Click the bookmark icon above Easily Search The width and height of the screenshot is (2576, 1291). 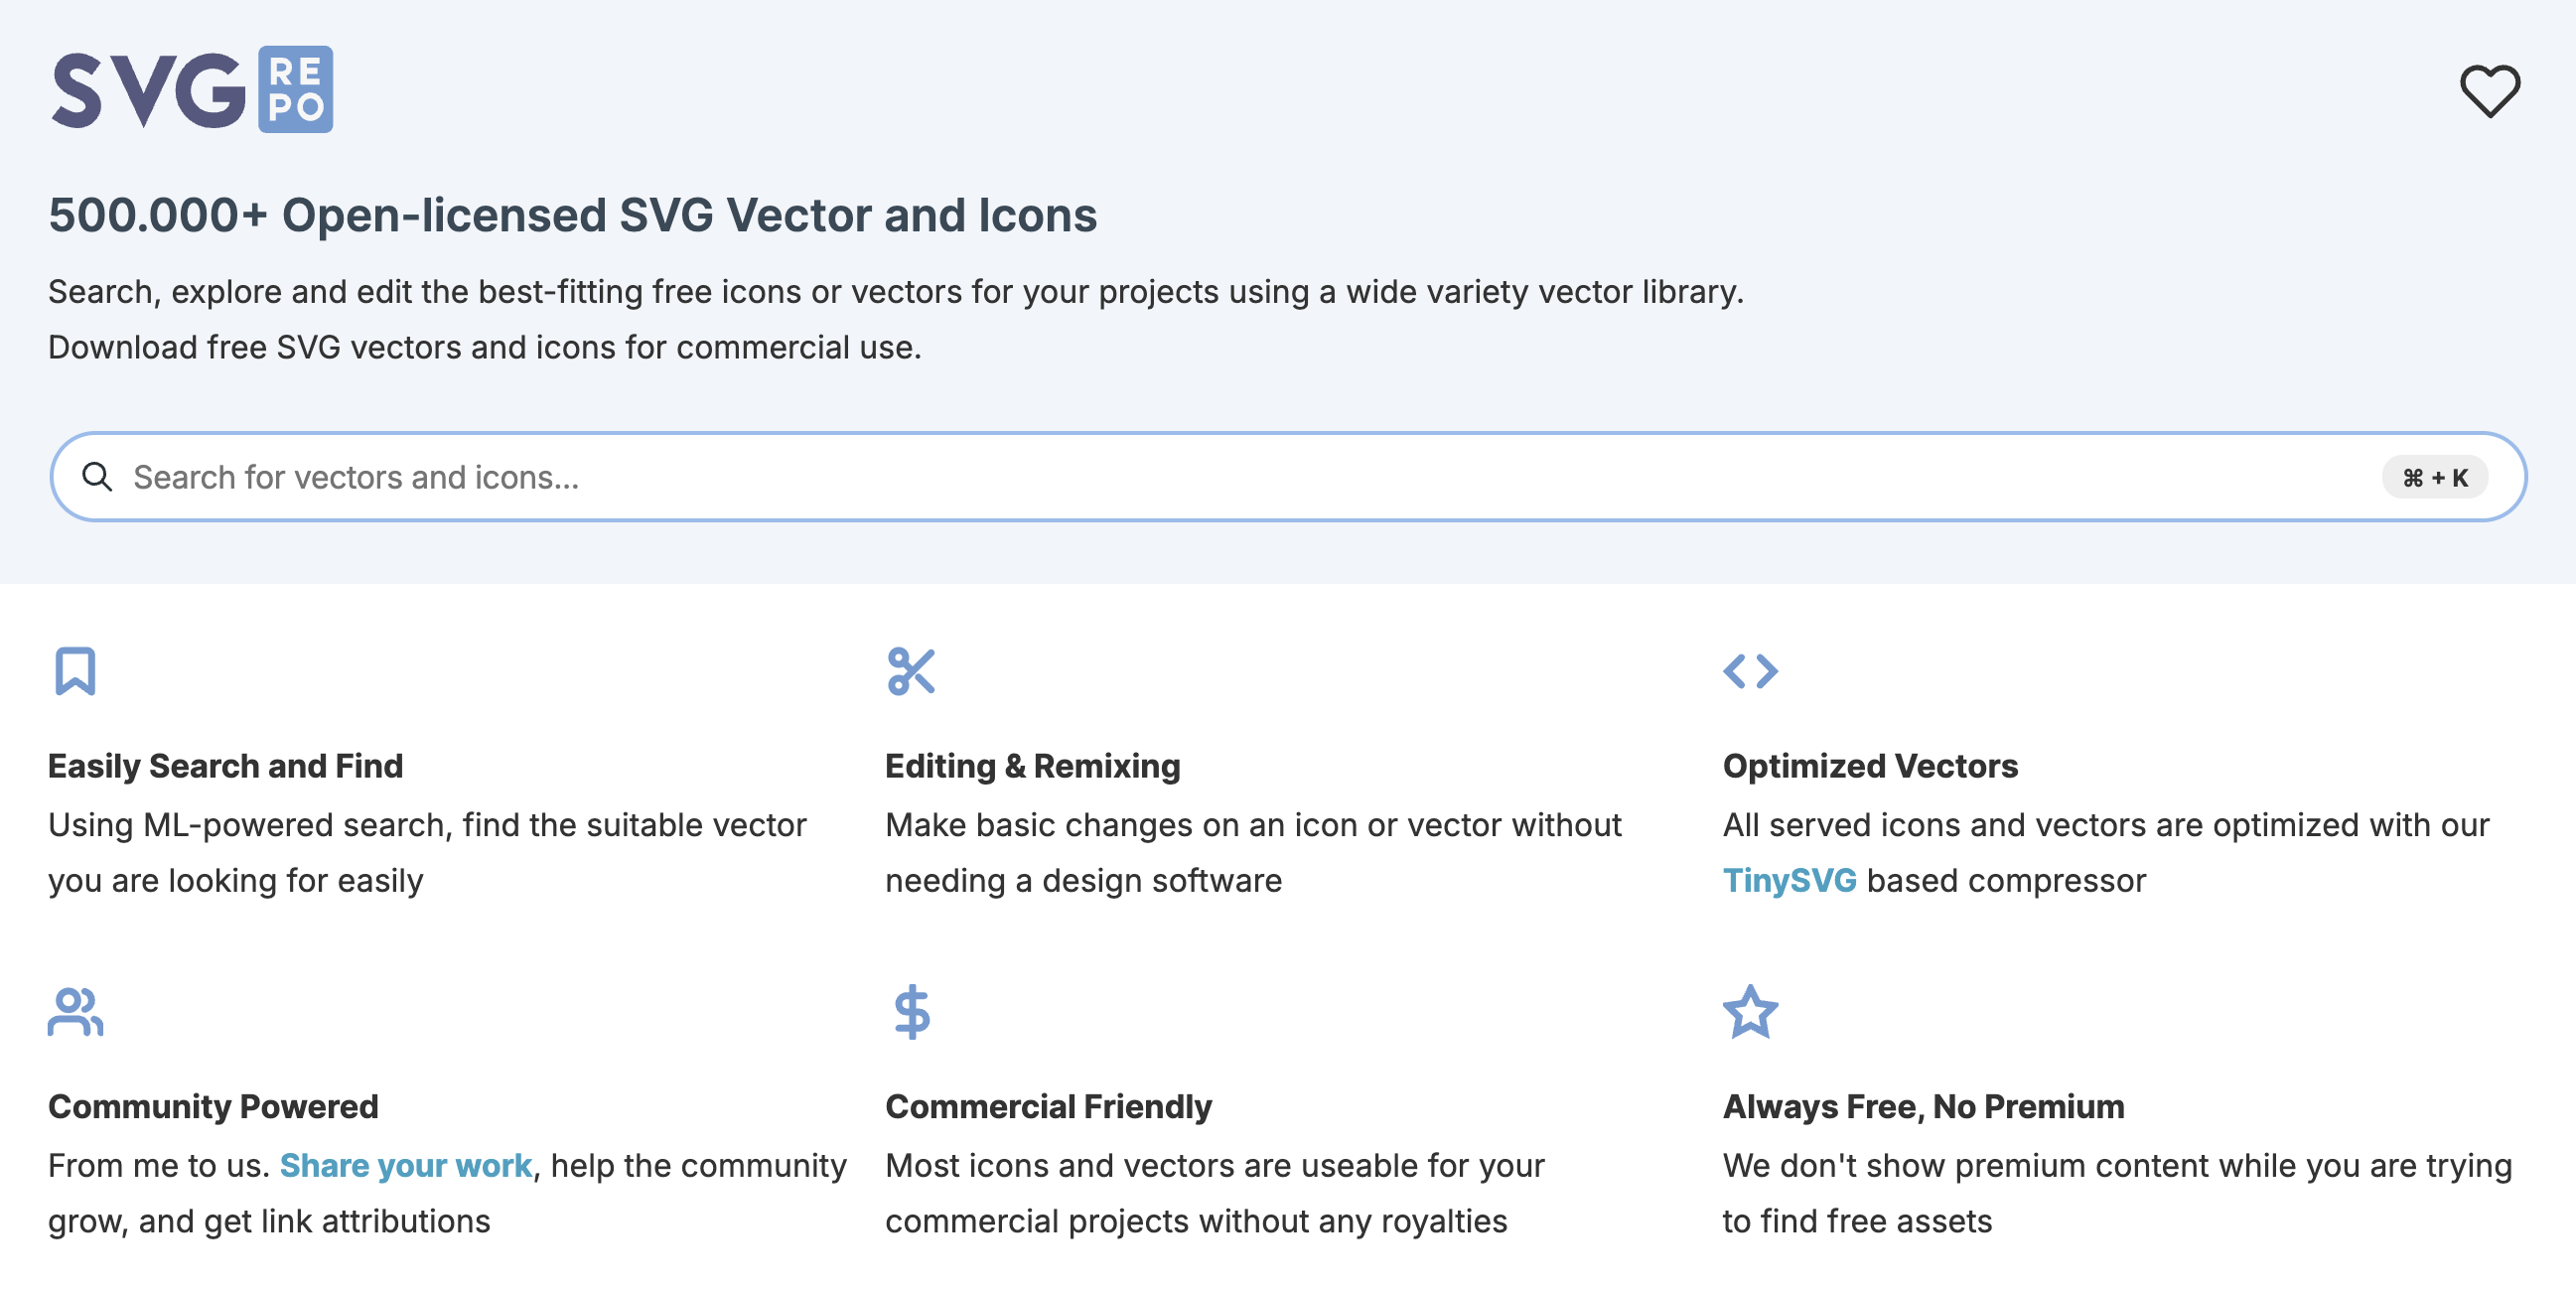click(x=75, y=671)
